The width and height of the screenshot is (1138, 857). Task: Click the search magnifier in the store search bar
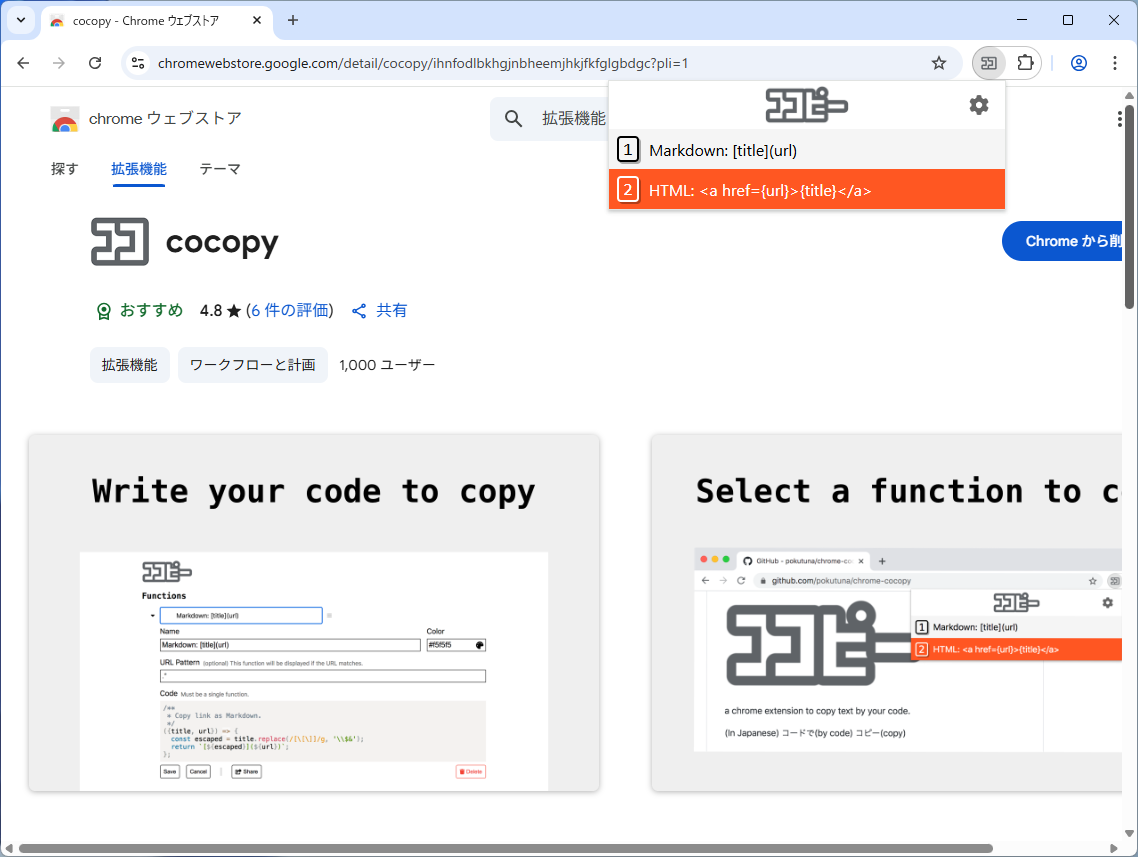pyautogui.click(x=512, y=118)
